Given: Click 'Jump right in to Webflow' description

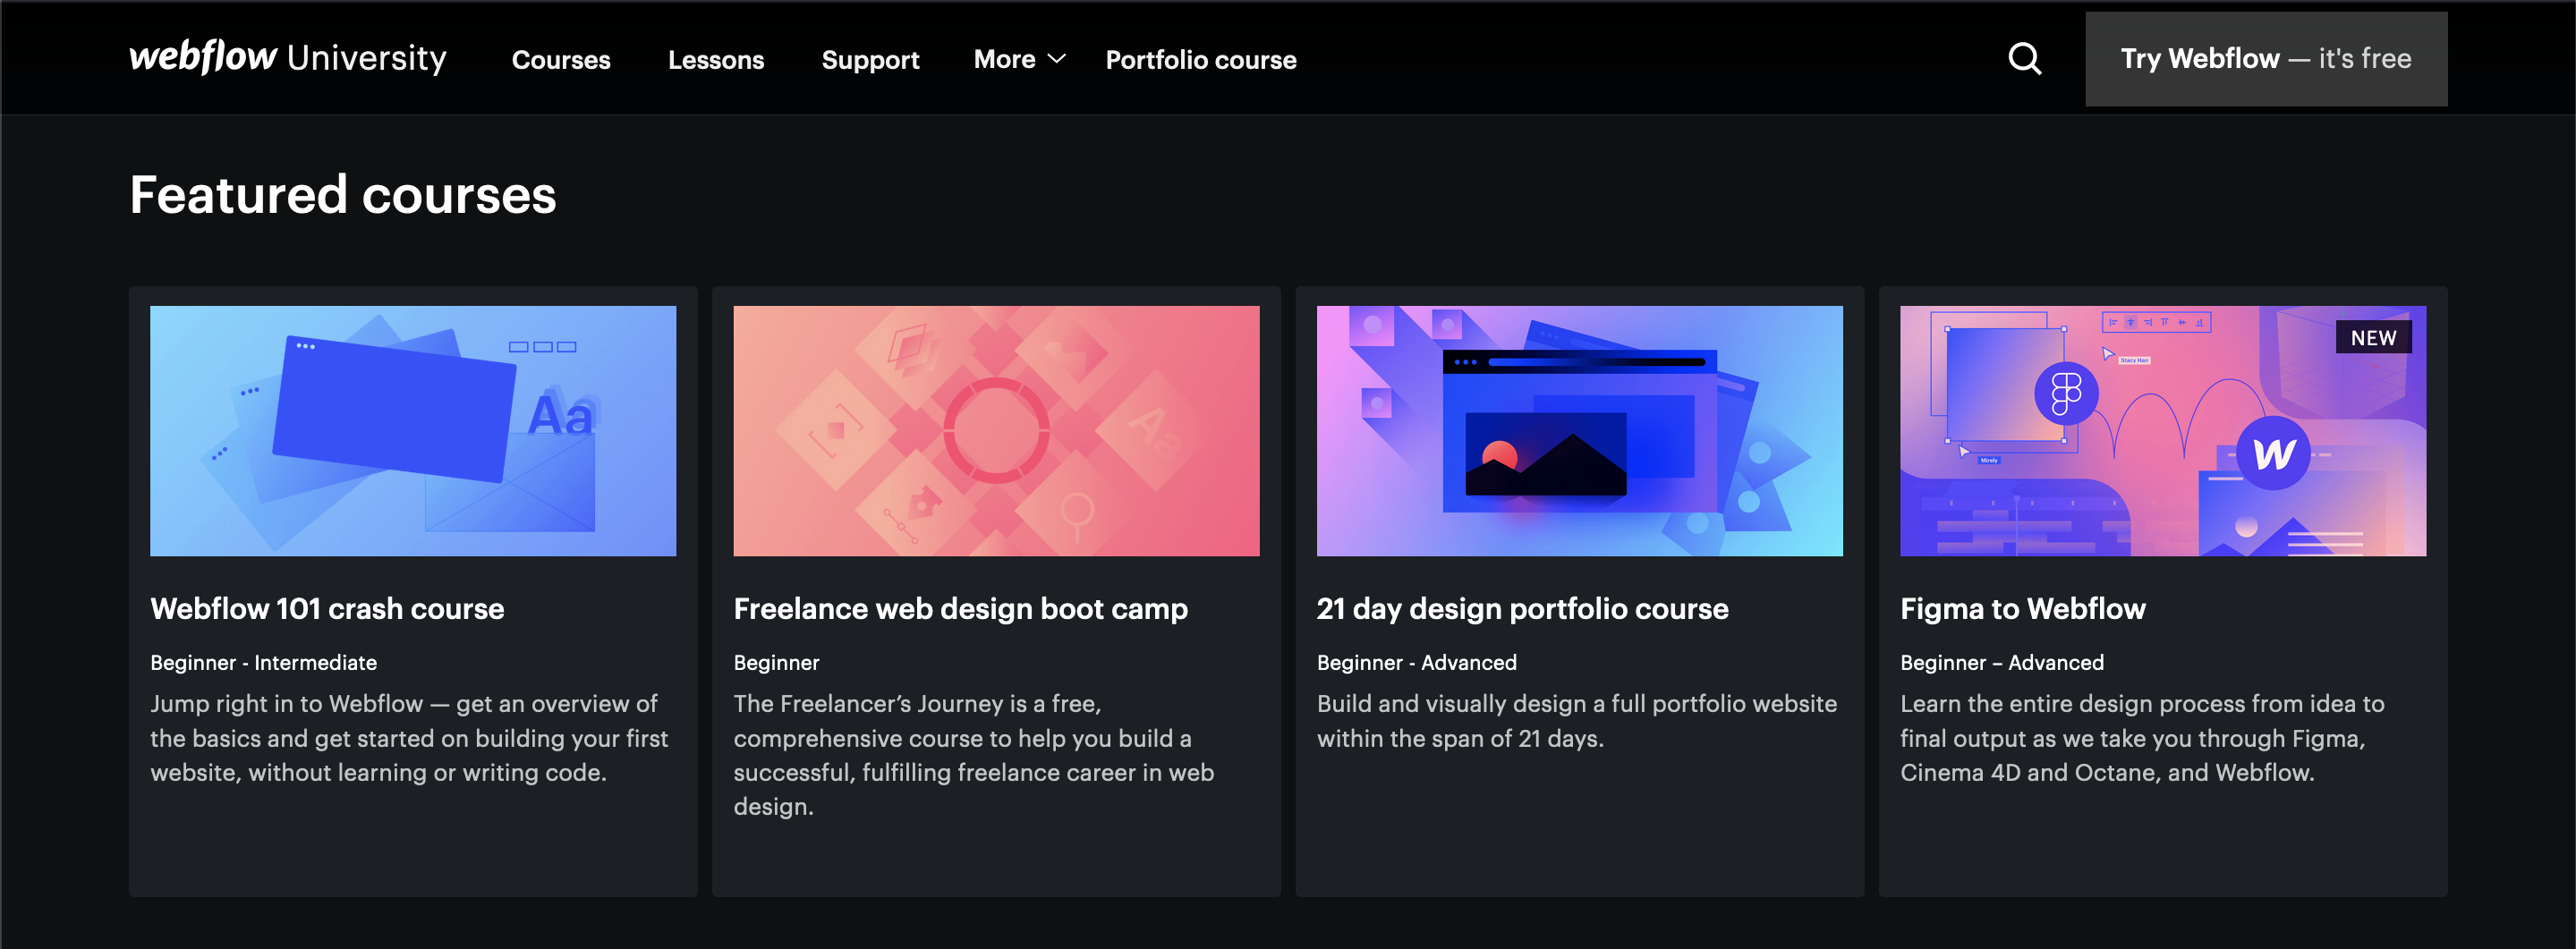Looking at the screenshot, I should (409, 738).
